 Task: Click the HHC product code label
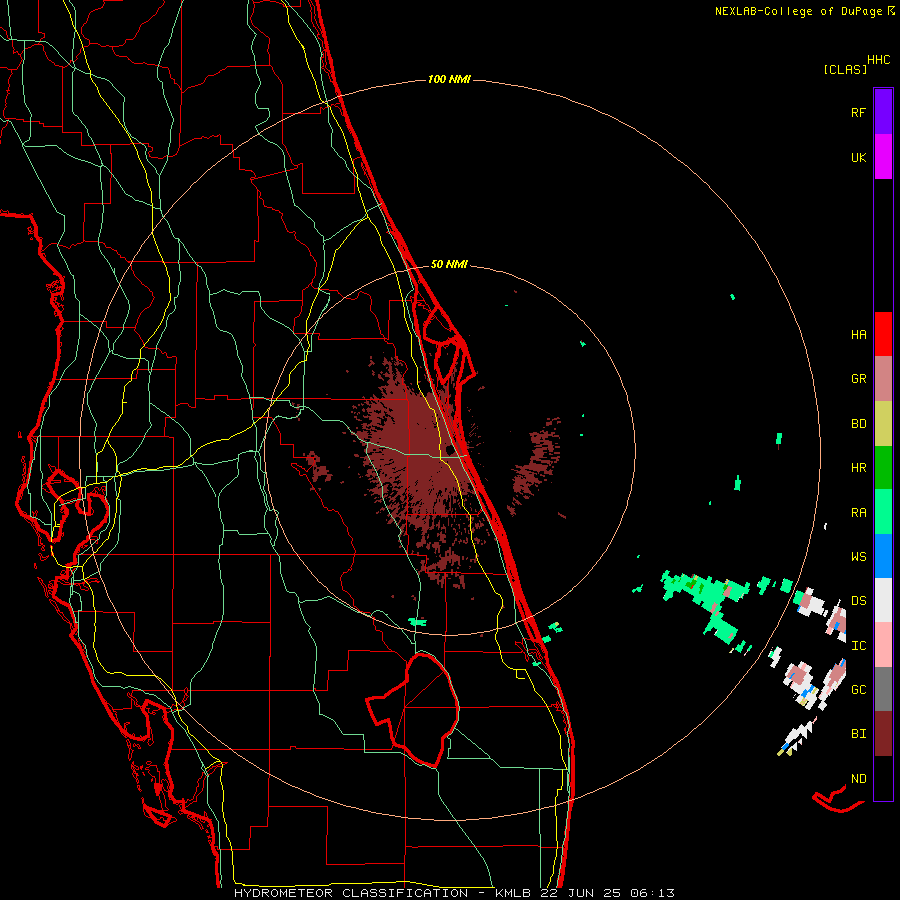click(x=878, y=60)
